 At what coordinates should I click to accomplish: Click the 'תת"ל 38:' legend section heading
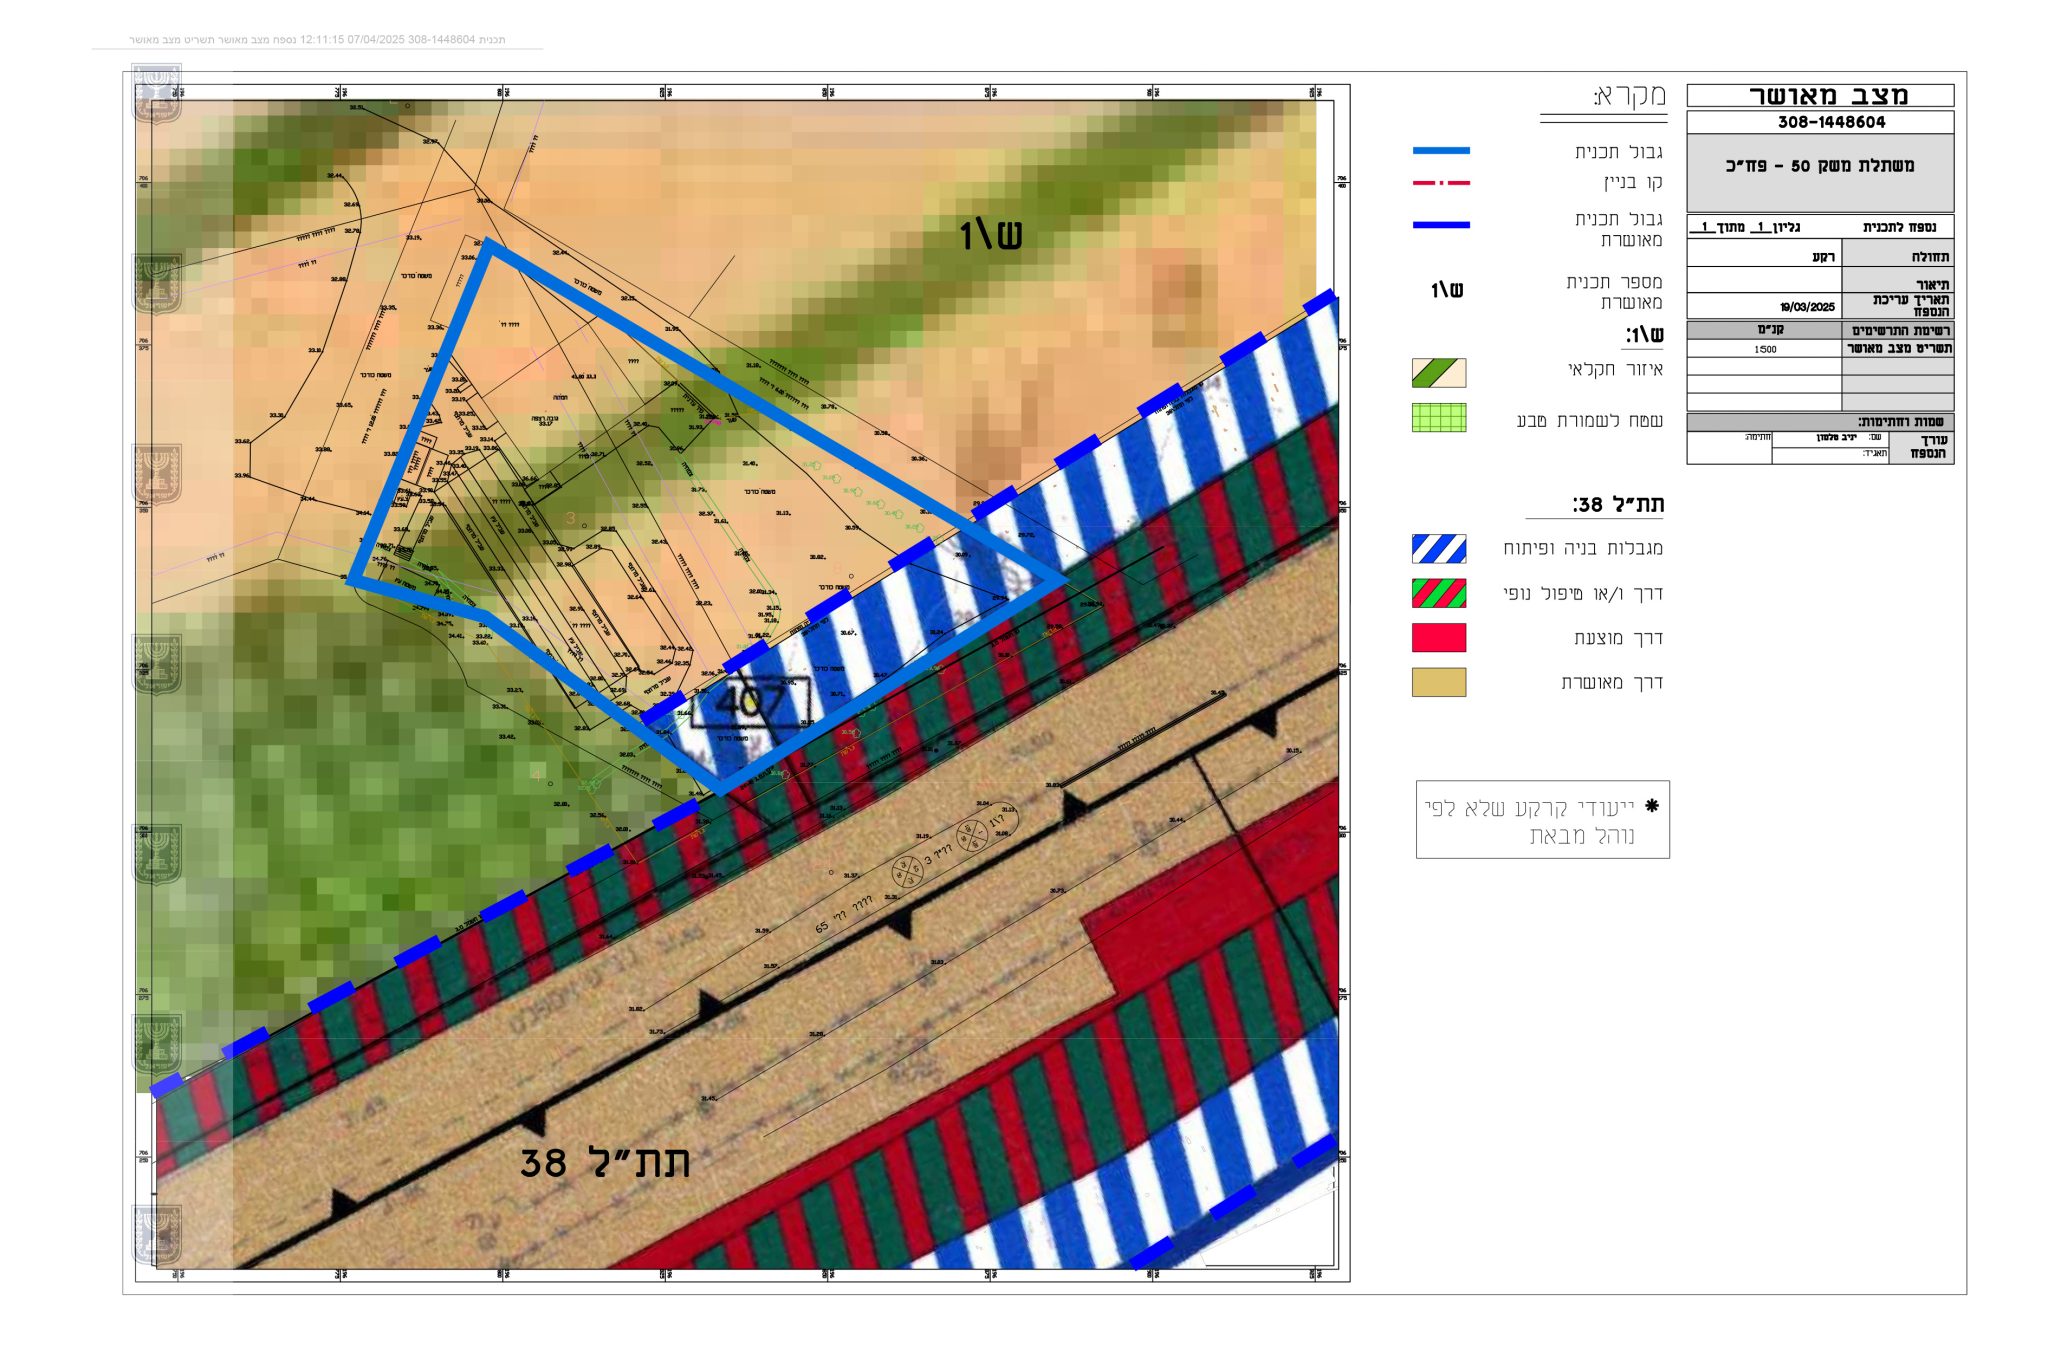coord(1617,505)
